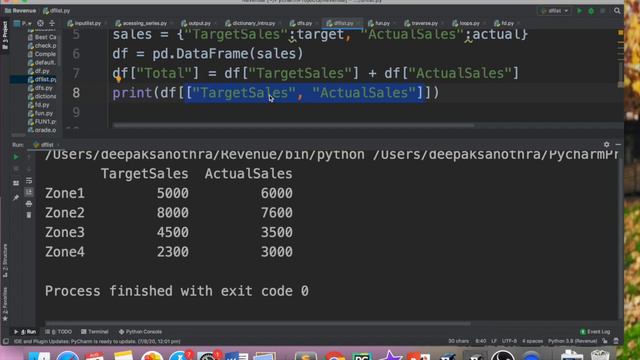Open the TODO tool window button
The width and height of the screenshot is (640, 360).
pyautogui.click(x=58, y=332)
